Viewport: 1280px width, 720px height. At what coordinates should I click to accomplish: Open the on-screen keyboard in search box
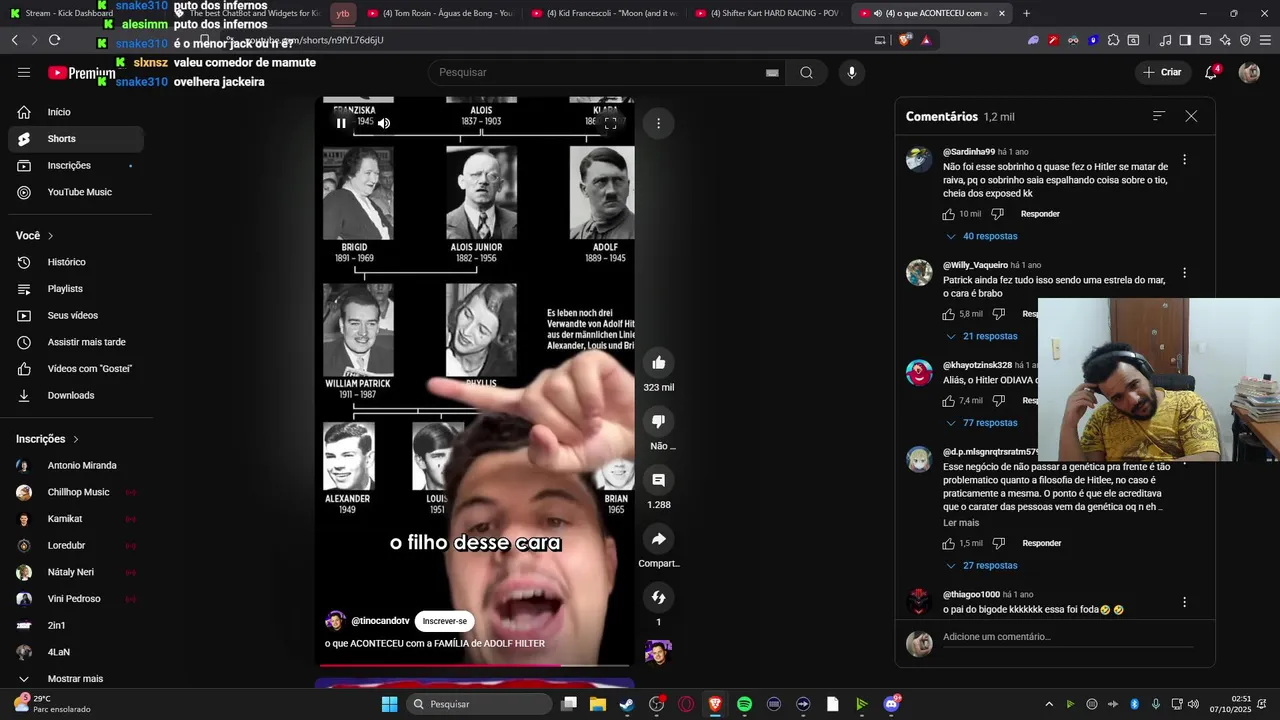772,72
